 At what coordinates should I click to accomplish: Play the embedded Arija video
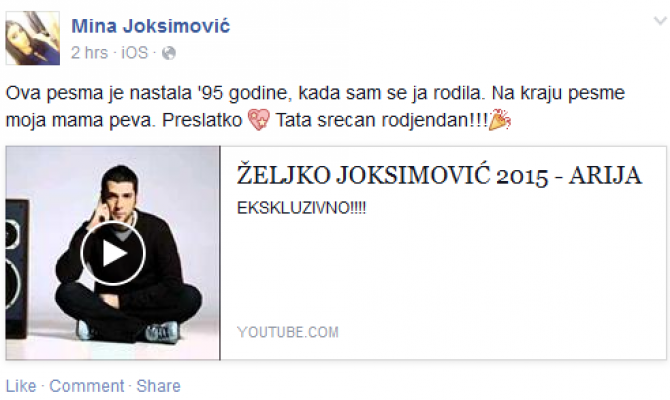tap(113, 253)
